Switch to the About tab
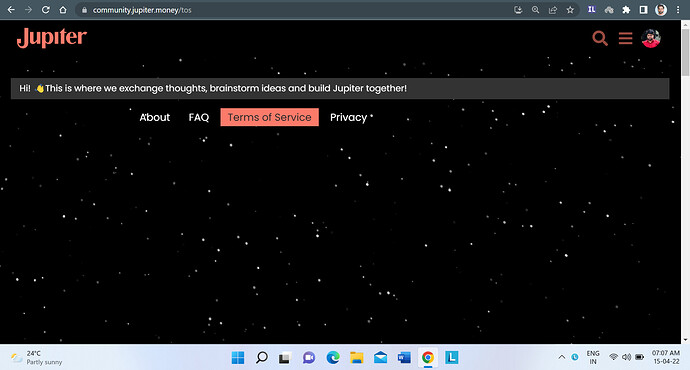 154,117
